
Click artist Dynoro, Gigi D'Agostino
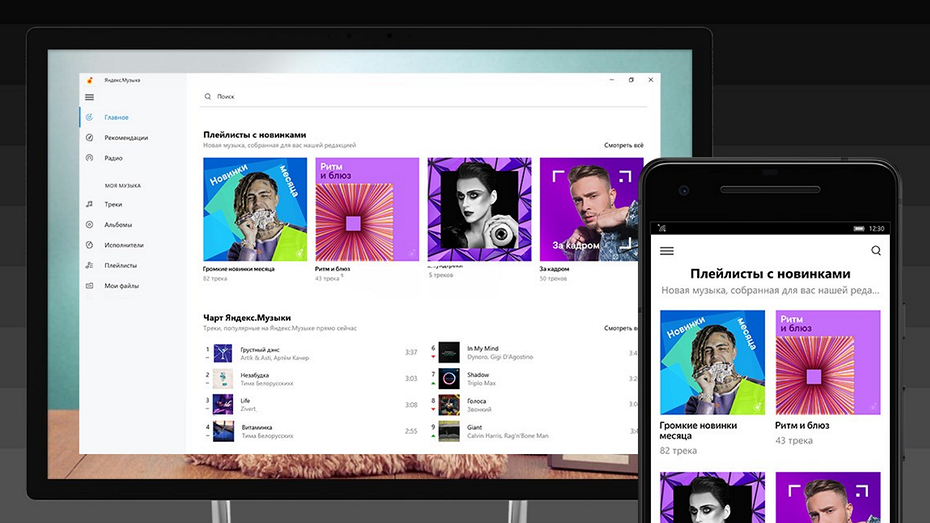500,357
